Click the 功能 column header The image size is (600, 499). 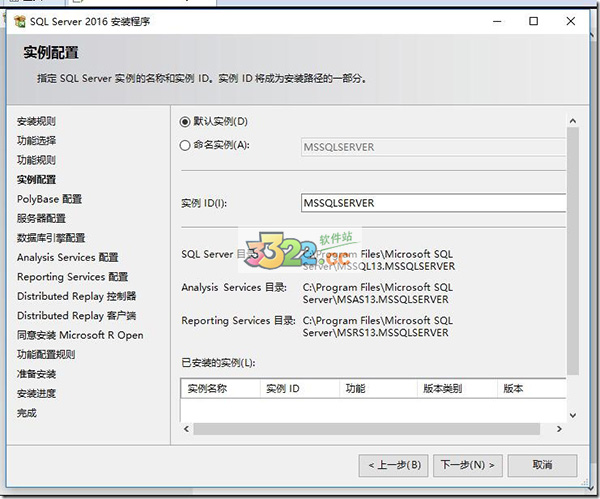point(379,389)
